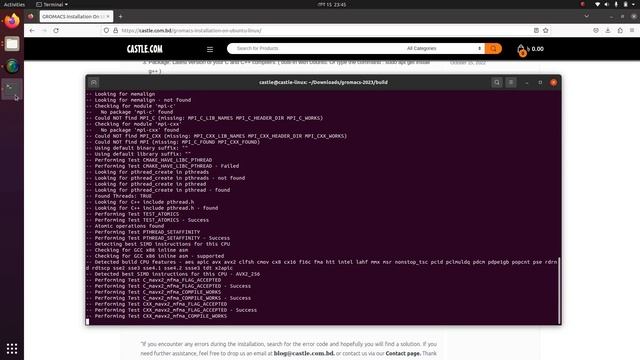Open the Pocket save icon

tap(596, 31)
